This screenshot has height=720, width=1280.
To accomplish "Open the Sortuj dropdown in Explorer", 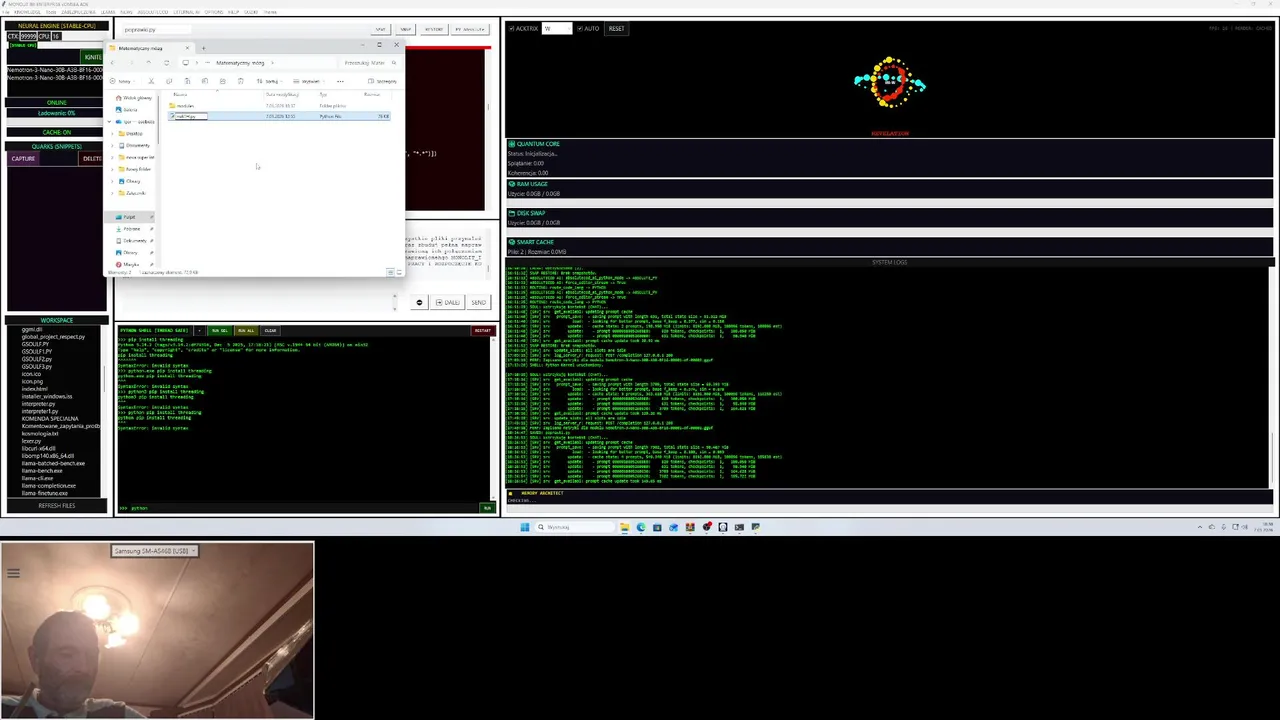I will point(269,81).
